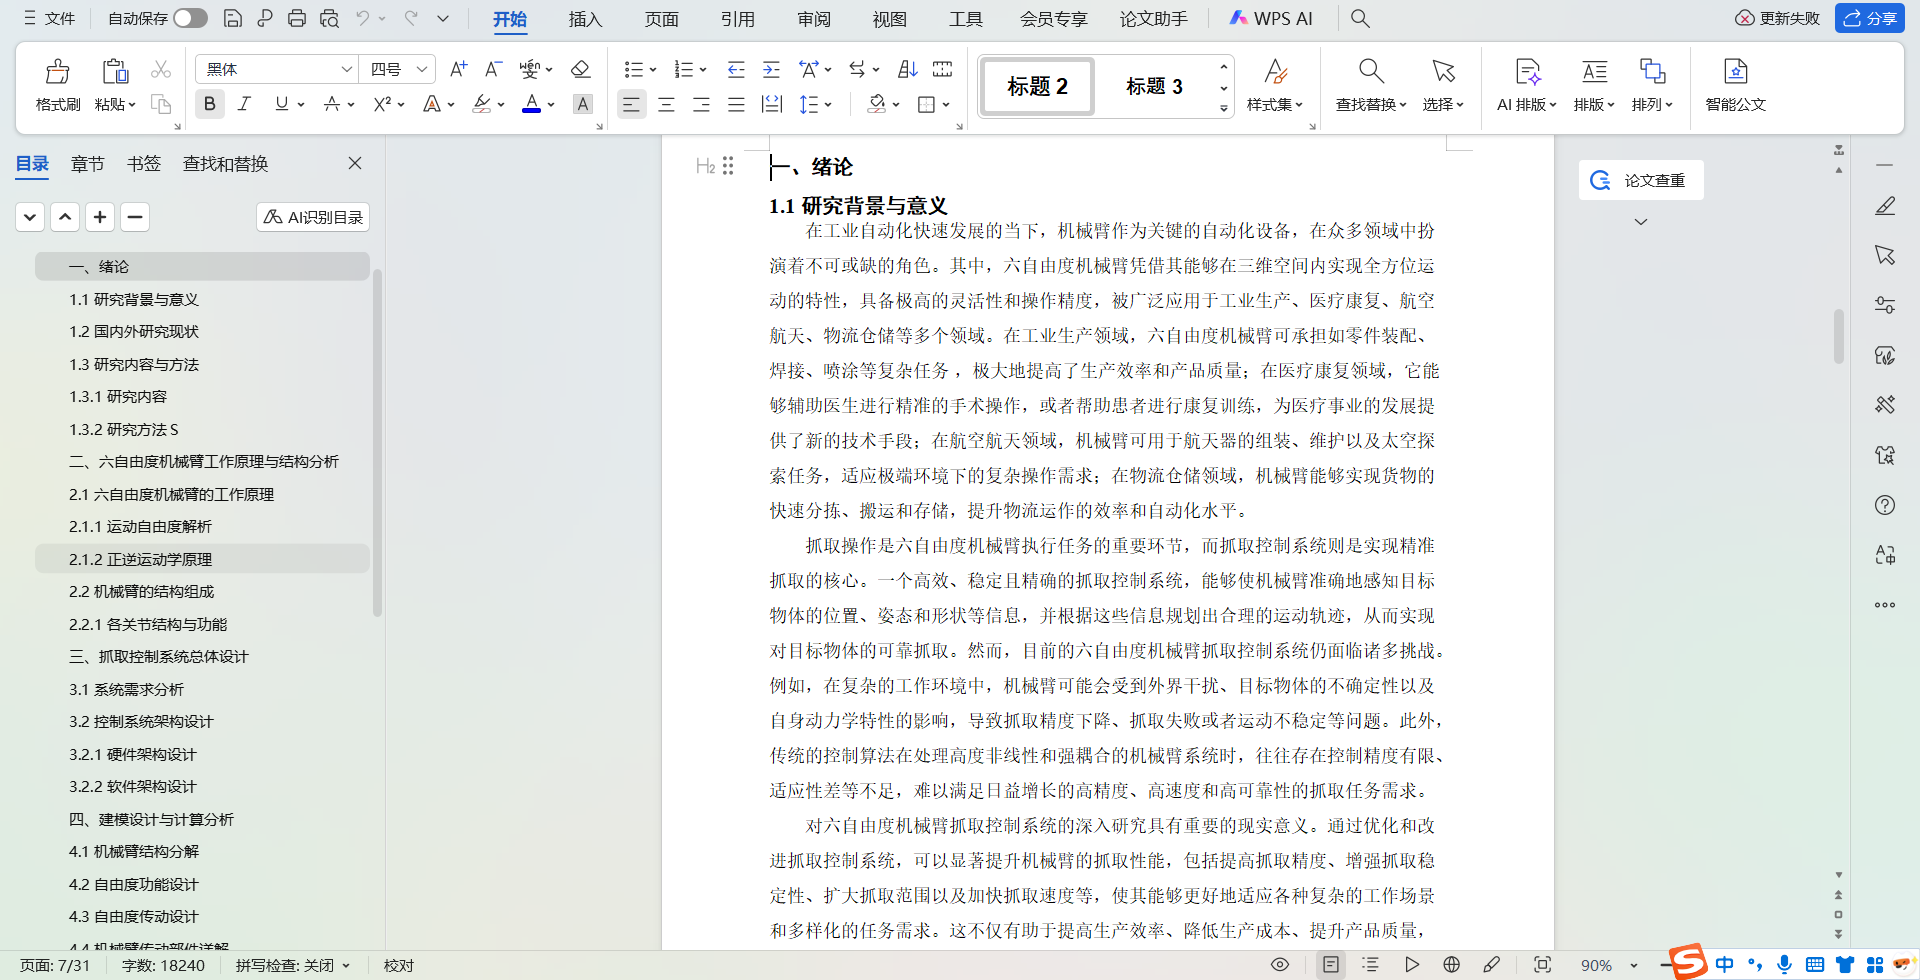Screen dimensions: 1920x980
Task: Click the font color red A swatch
Action: click(531, 104)
